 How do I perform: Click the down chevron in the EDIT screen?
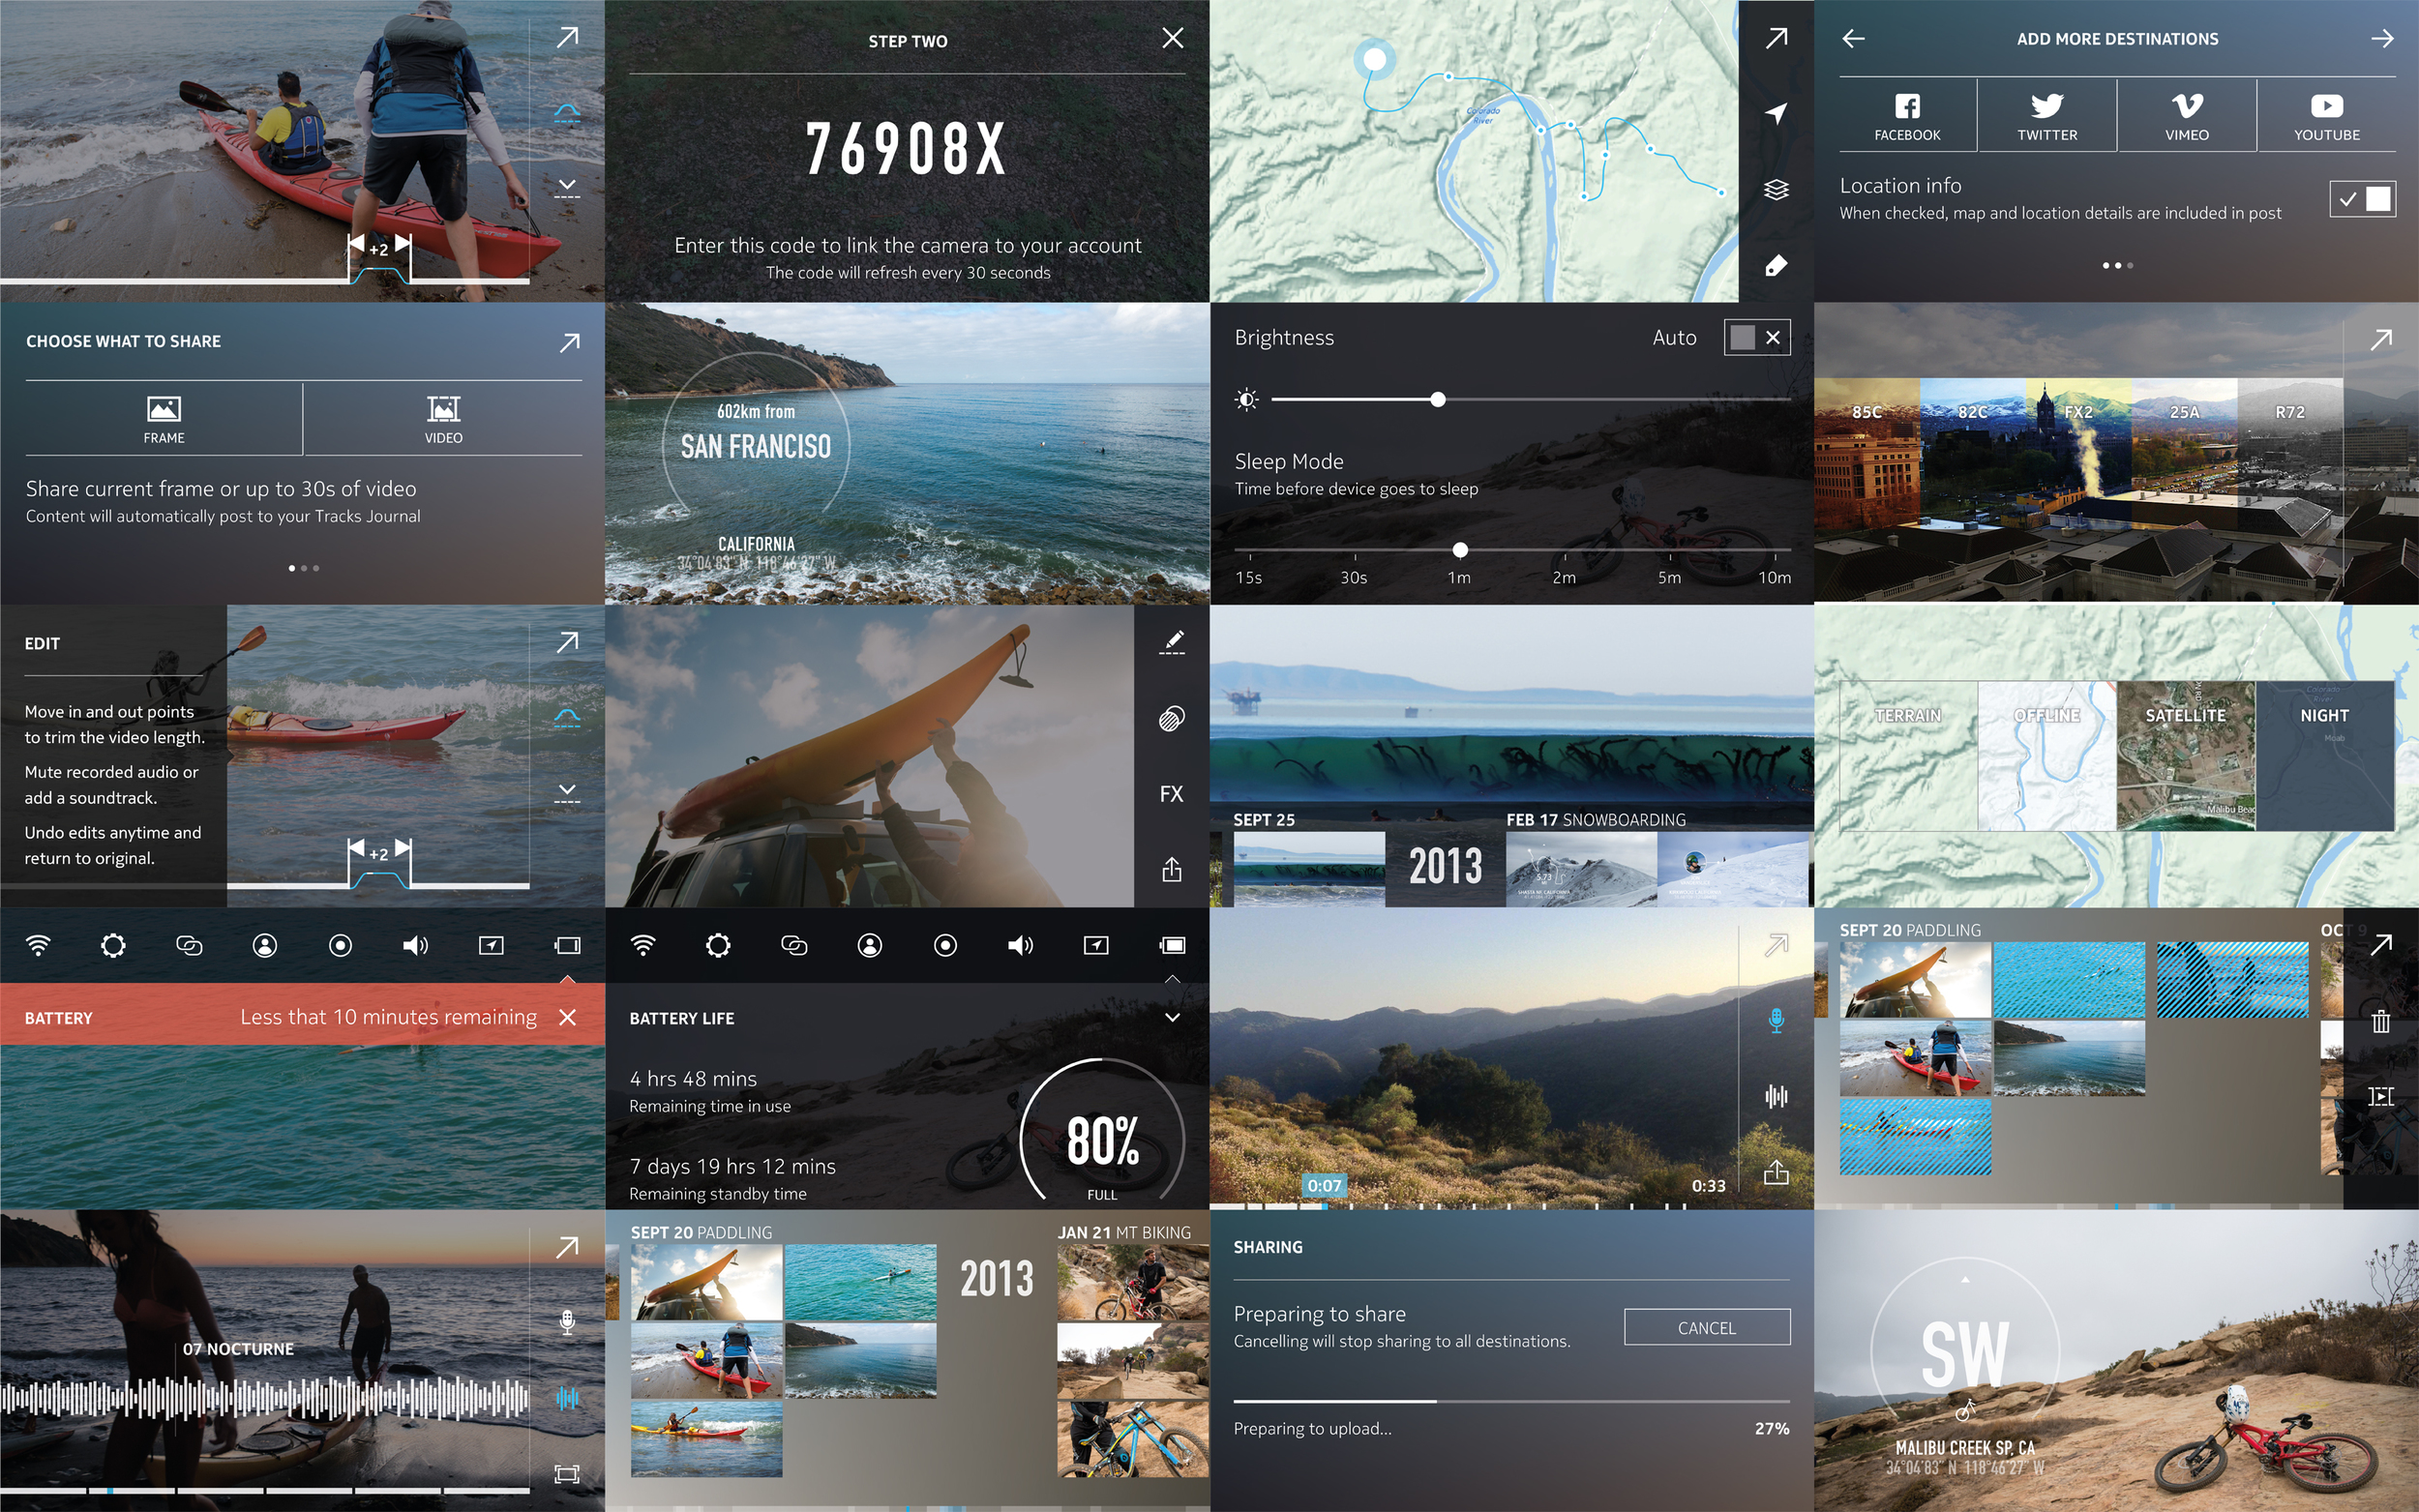tap(567, 794)
